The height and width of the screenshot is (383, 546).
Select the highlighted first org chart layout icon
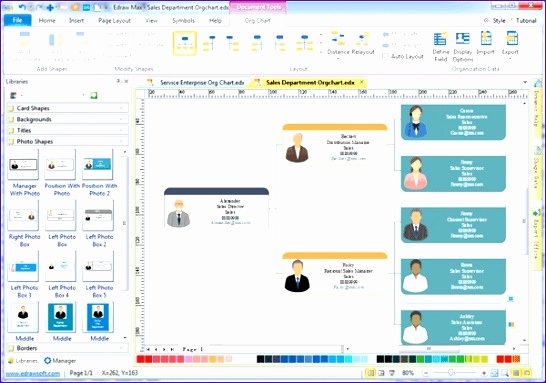pos(185,43)
